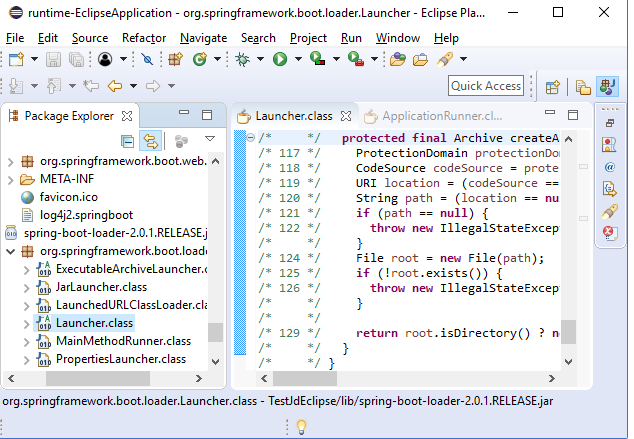Click the Next Annotation icon
Image resolution: width=634 pixels, height=439 pixels.
click(16, 86)
